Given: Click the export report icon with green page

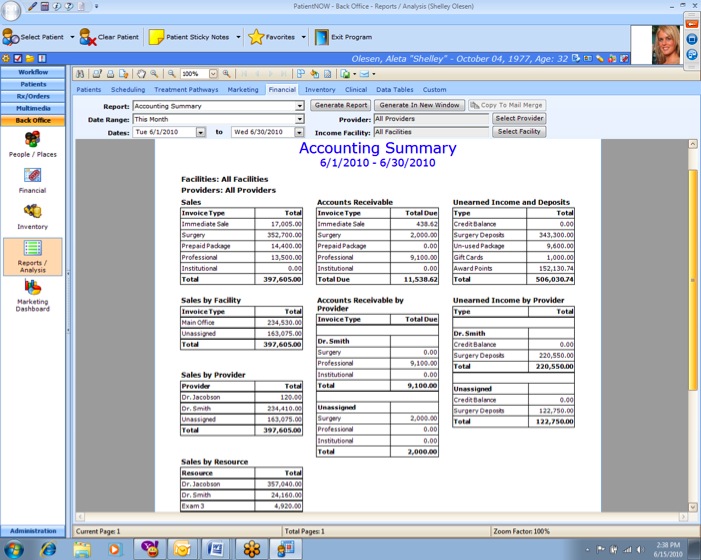Looking at the screenshot, I should 345,74.
